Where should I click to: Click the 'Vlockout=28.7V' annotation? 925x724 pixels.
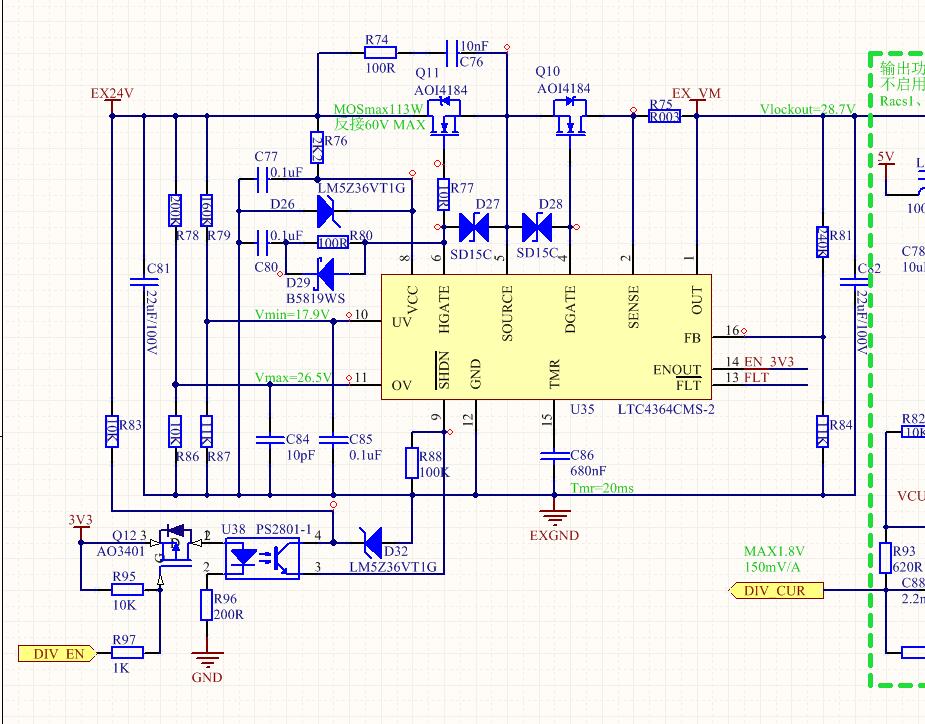(807, 109)
